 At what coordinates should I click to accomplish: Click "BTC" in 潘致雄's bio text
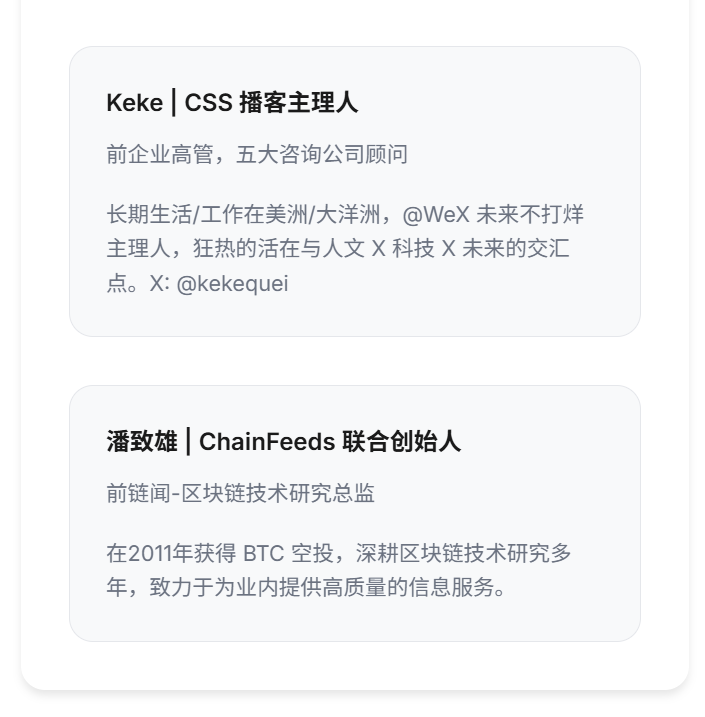click(263, 554)
